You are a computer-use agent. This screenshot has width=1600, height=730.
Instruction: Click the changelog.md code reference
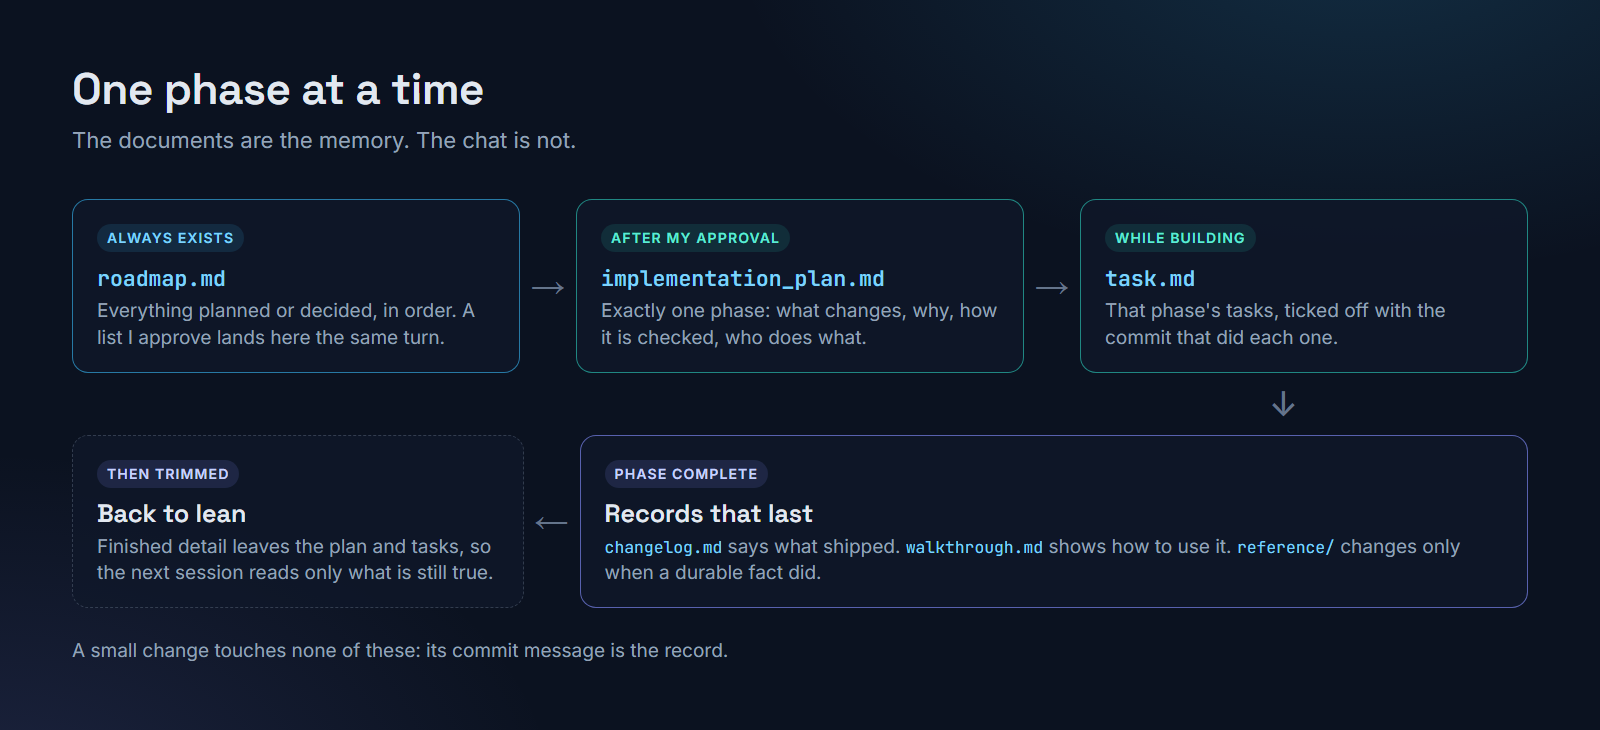(x=663, y=547)
